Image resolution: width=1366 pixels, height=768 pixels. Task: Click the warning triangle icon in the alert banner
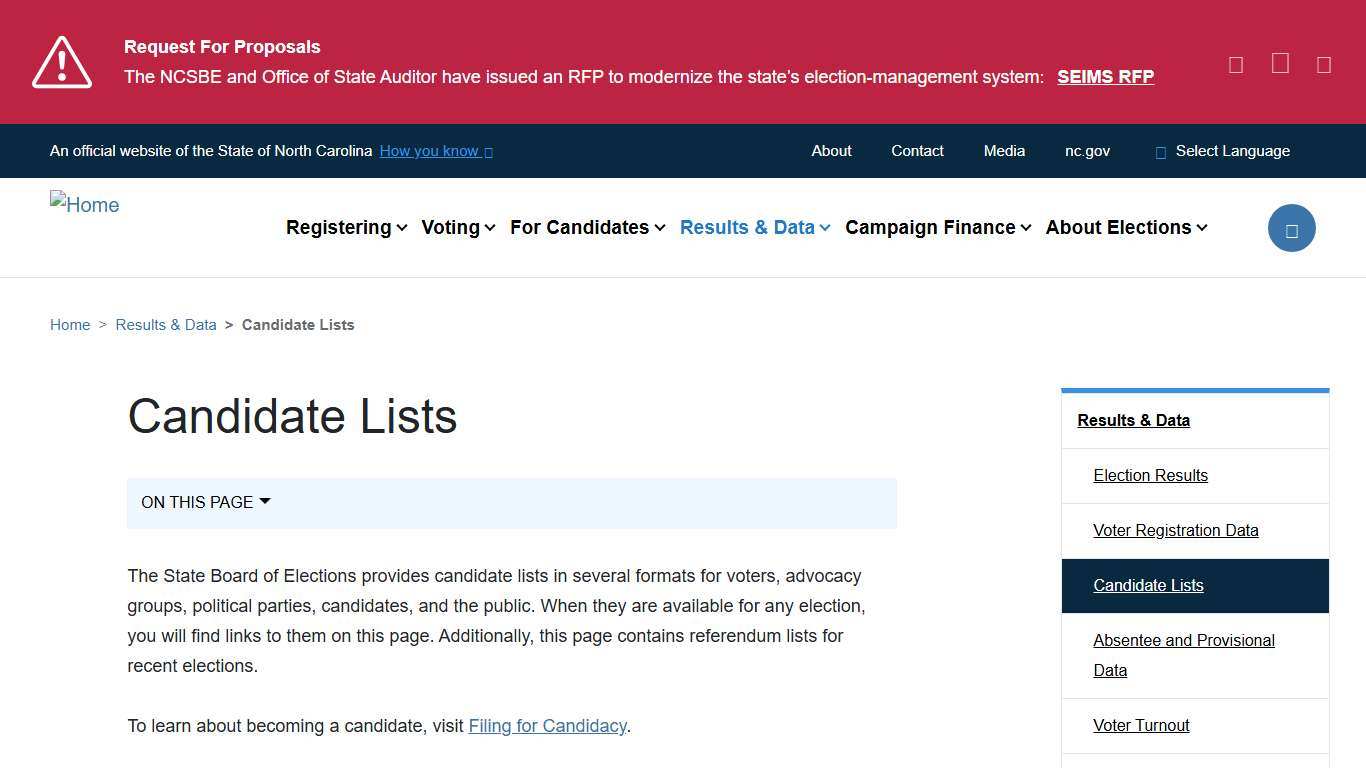tap(61, 61)
